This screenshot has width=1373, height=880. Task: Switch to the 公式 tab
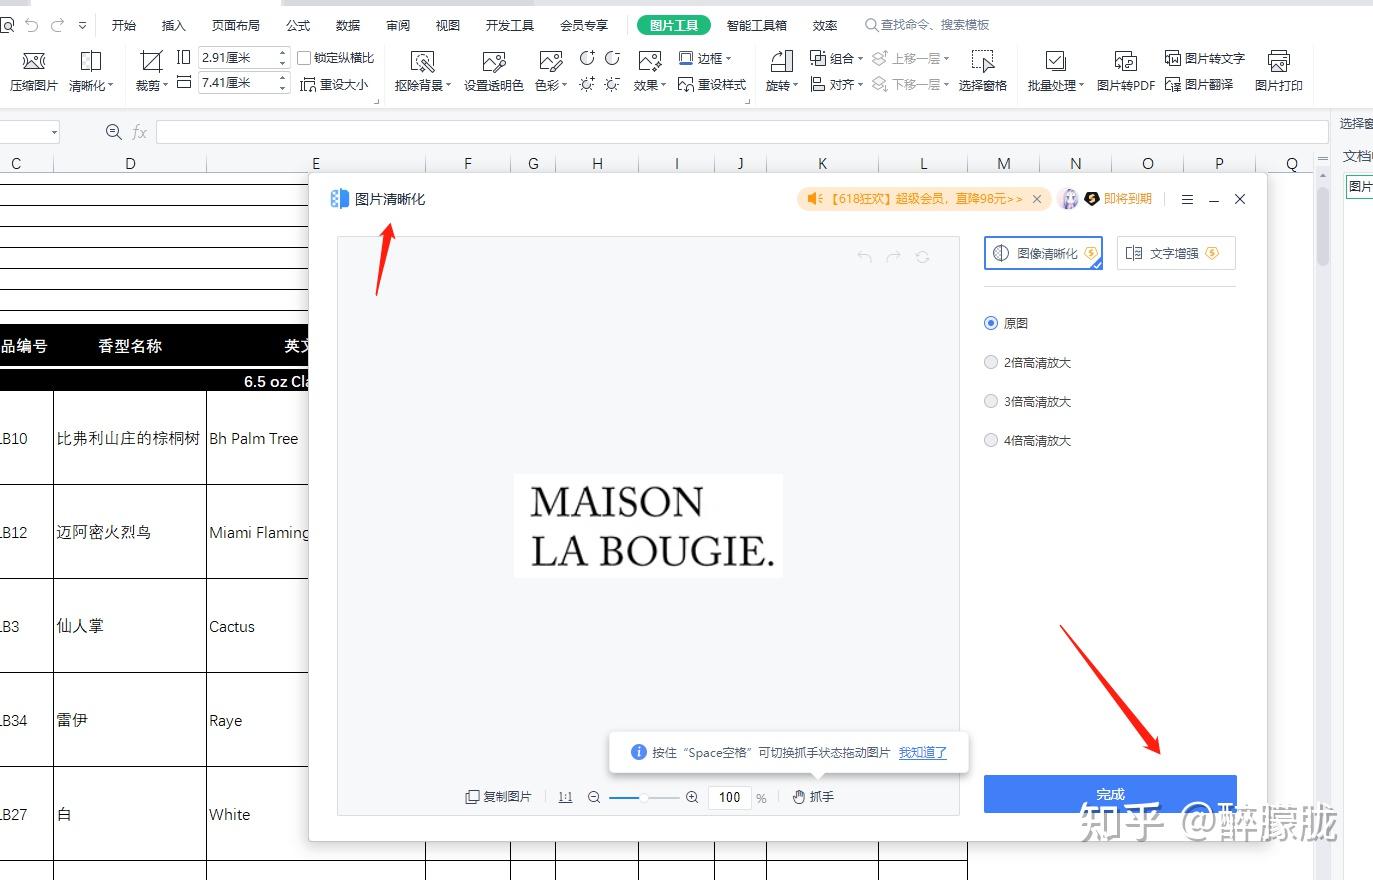[298, 25]
